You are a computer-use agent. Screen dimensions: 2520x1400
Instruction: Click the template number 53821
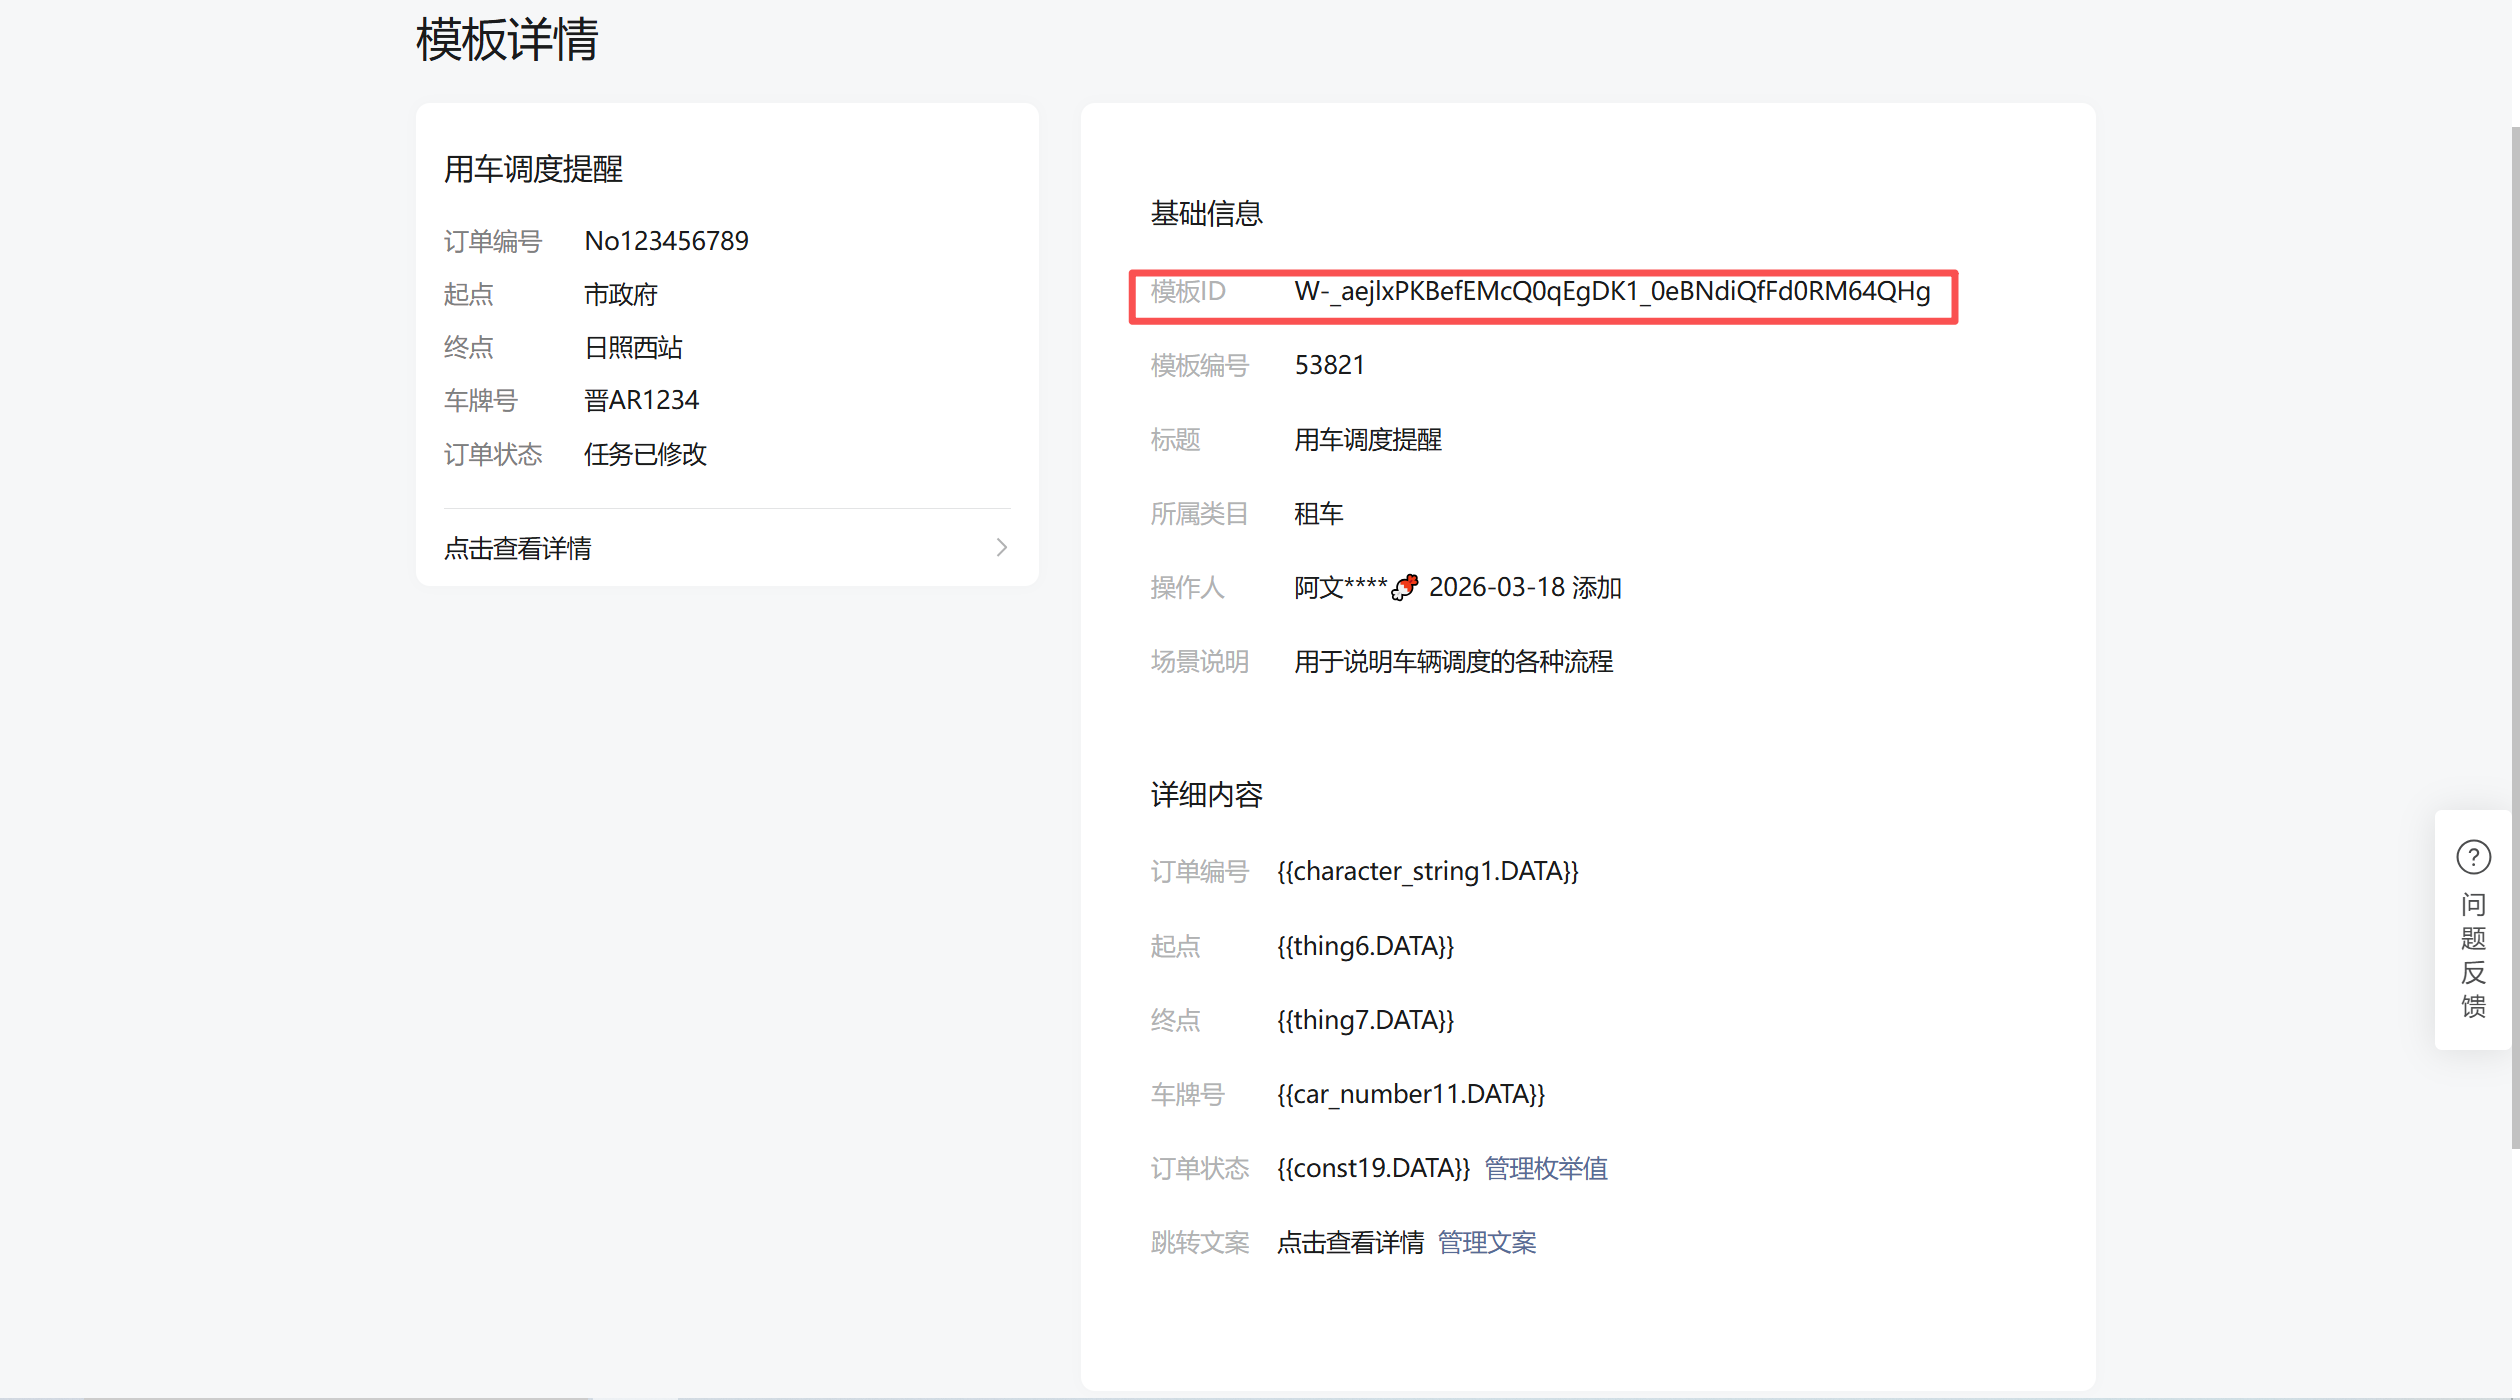(1329, 365)
